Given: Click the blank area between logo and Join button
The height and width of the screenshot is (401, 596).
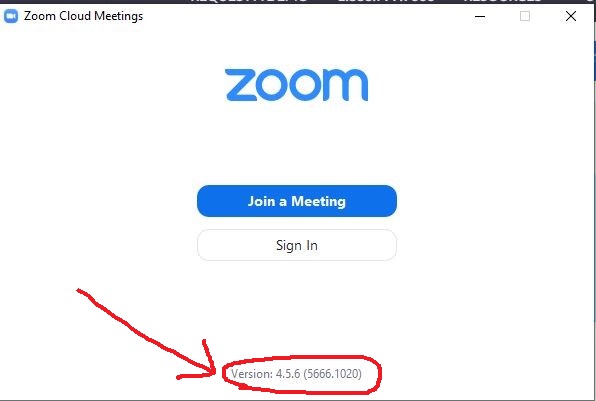Looking at the screenshot, I should click(296, 143).
